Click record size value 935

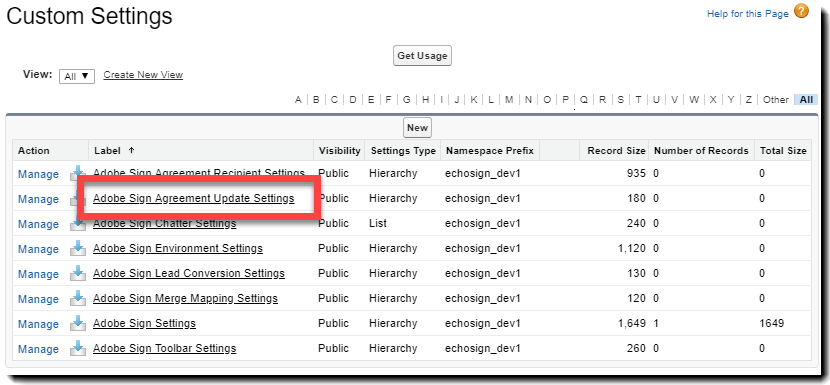636,173
